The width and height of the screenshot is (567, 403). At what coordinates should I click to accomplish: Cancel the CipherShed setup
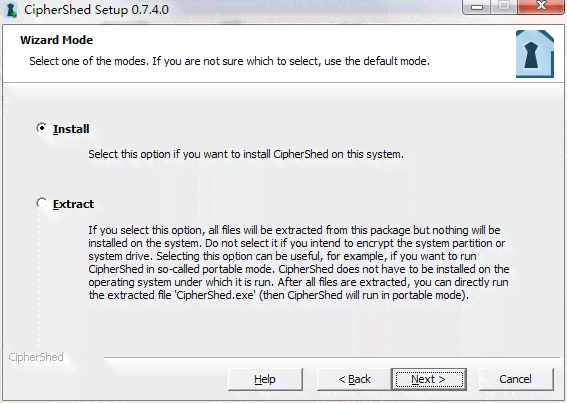[x=516, y=379]
